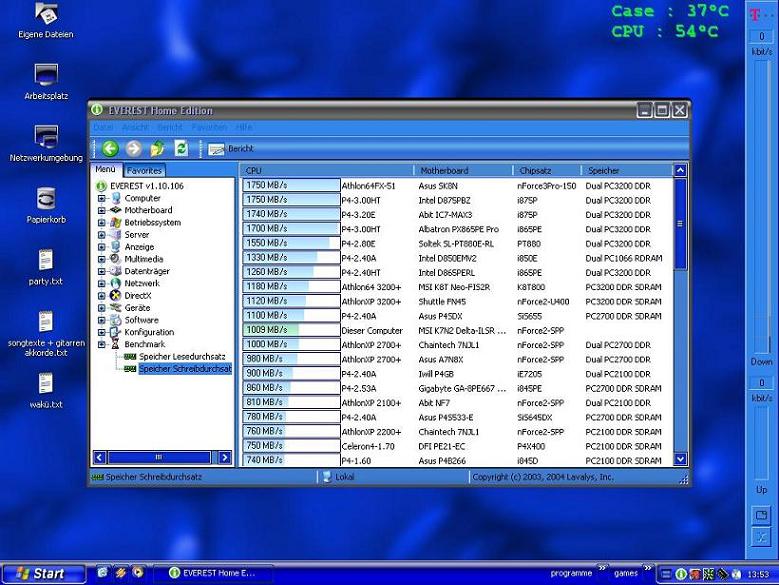
Task: Expand the Datenträger tree node
Action: 102,271
